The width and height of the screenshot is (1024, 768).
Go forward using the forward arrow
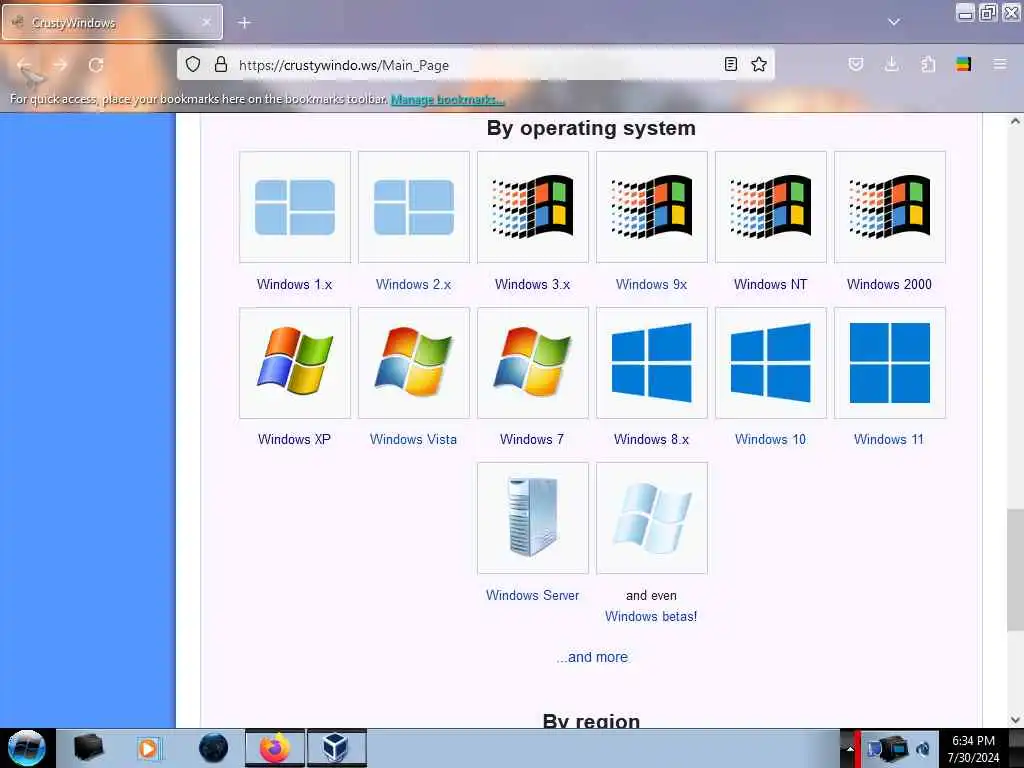60,65
